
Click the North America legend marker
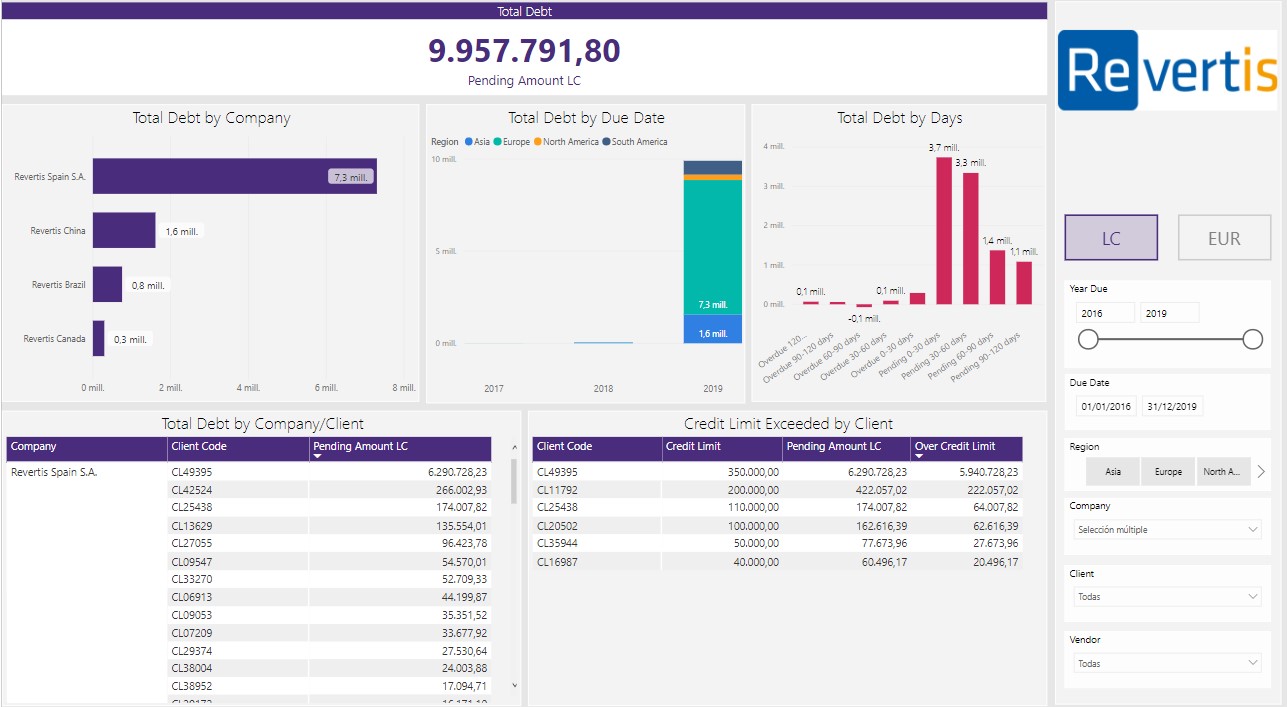pyautogui.click(x=537, y=142)
